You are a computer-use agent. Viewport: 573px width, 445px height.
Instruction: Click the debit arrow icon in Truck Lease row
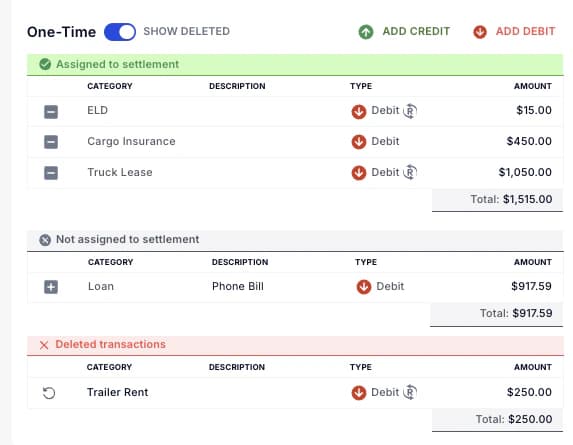click(359, 173)
